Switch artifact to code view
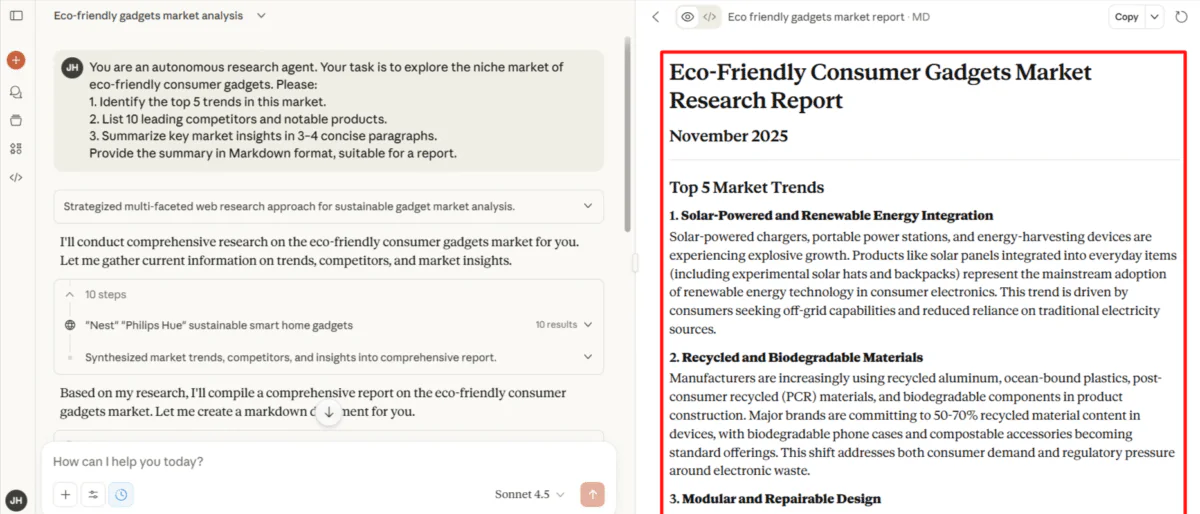The width and height of the screenshot is (1200, 514). click(x=709, y=17)
